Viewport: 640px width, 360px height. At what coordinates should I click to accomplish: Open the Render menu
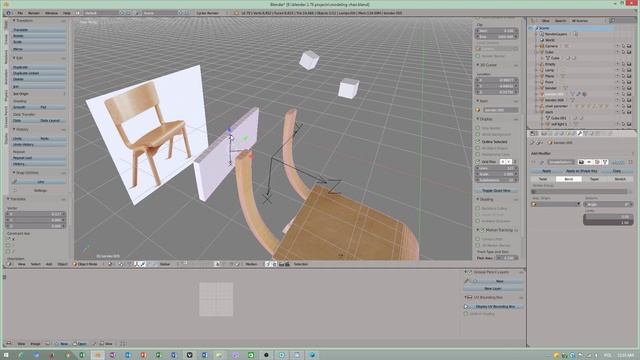tap(33, 13)
